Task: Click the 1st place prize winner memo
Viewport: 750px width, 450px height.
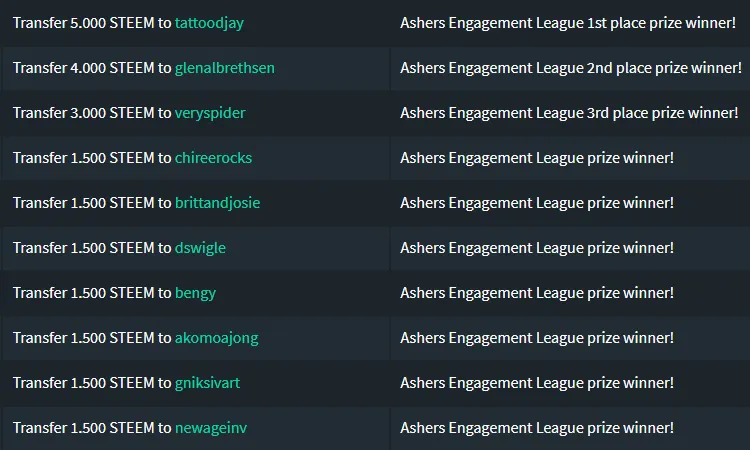Action: click(568, 23)
